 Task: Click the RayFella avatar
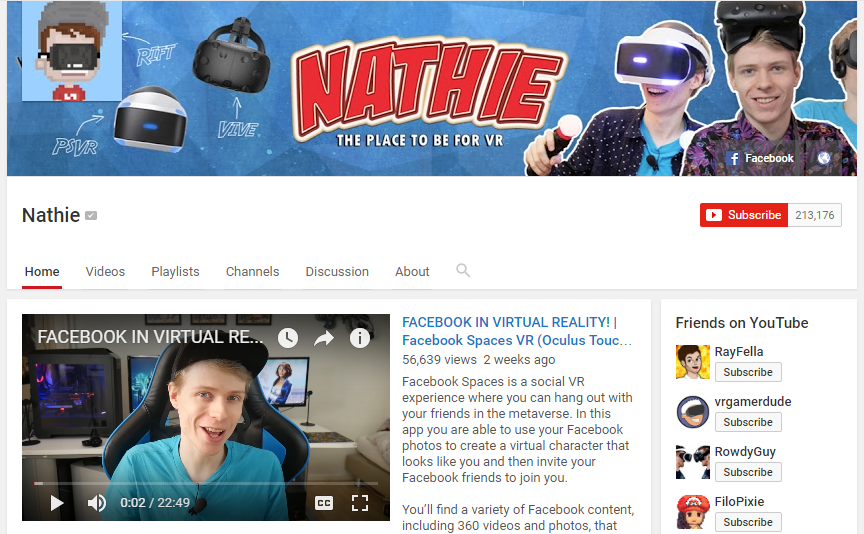pyautogui.click(x=693, y=362)
